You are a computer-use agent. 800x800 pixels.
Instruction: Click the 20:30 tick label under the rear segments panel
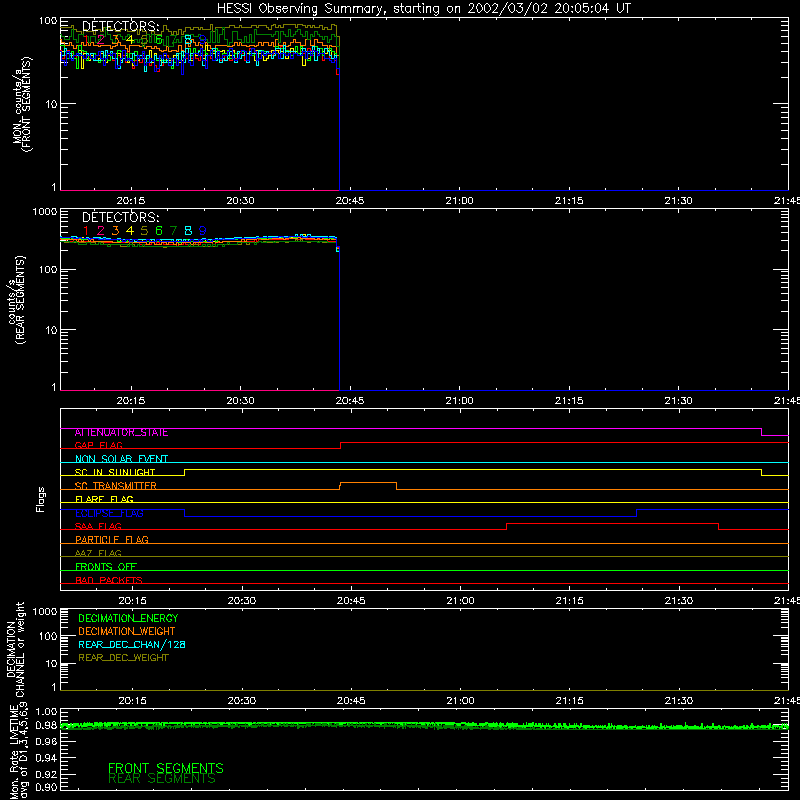[x=240, y=401]
